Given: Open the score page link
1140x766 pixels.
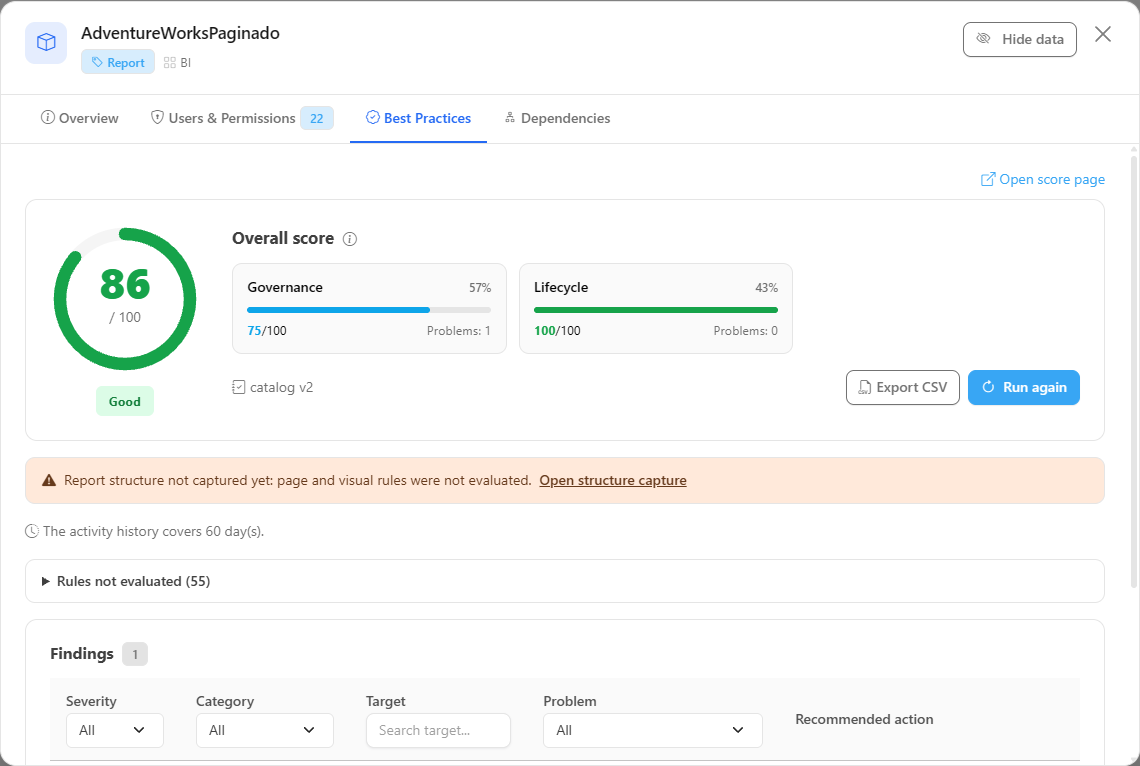Looking at the screenshot, I should [1043, 179].
